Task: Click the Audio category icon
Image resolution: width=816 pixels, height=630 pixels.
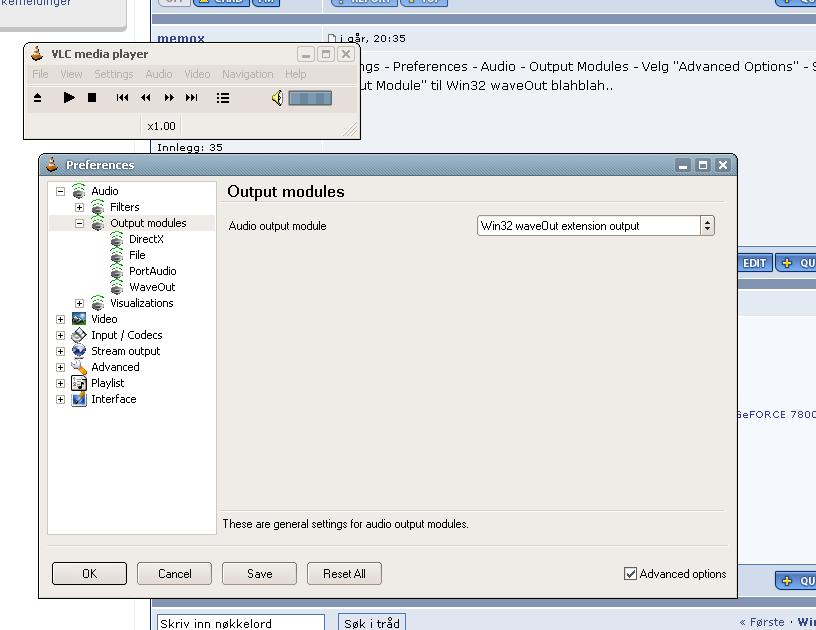Action: point(79,191)
